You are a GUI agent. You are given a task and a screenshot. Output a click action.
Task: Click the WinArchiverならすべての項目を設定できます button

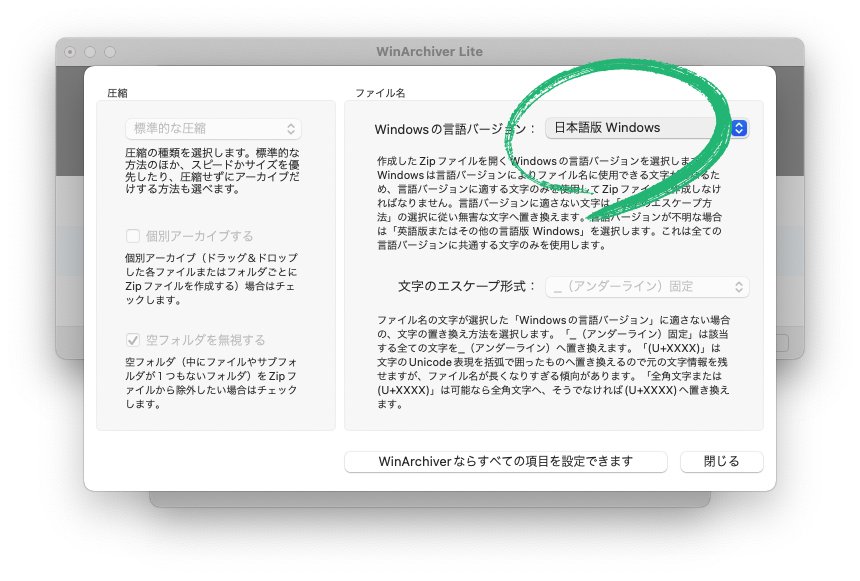tap(506, 461)
